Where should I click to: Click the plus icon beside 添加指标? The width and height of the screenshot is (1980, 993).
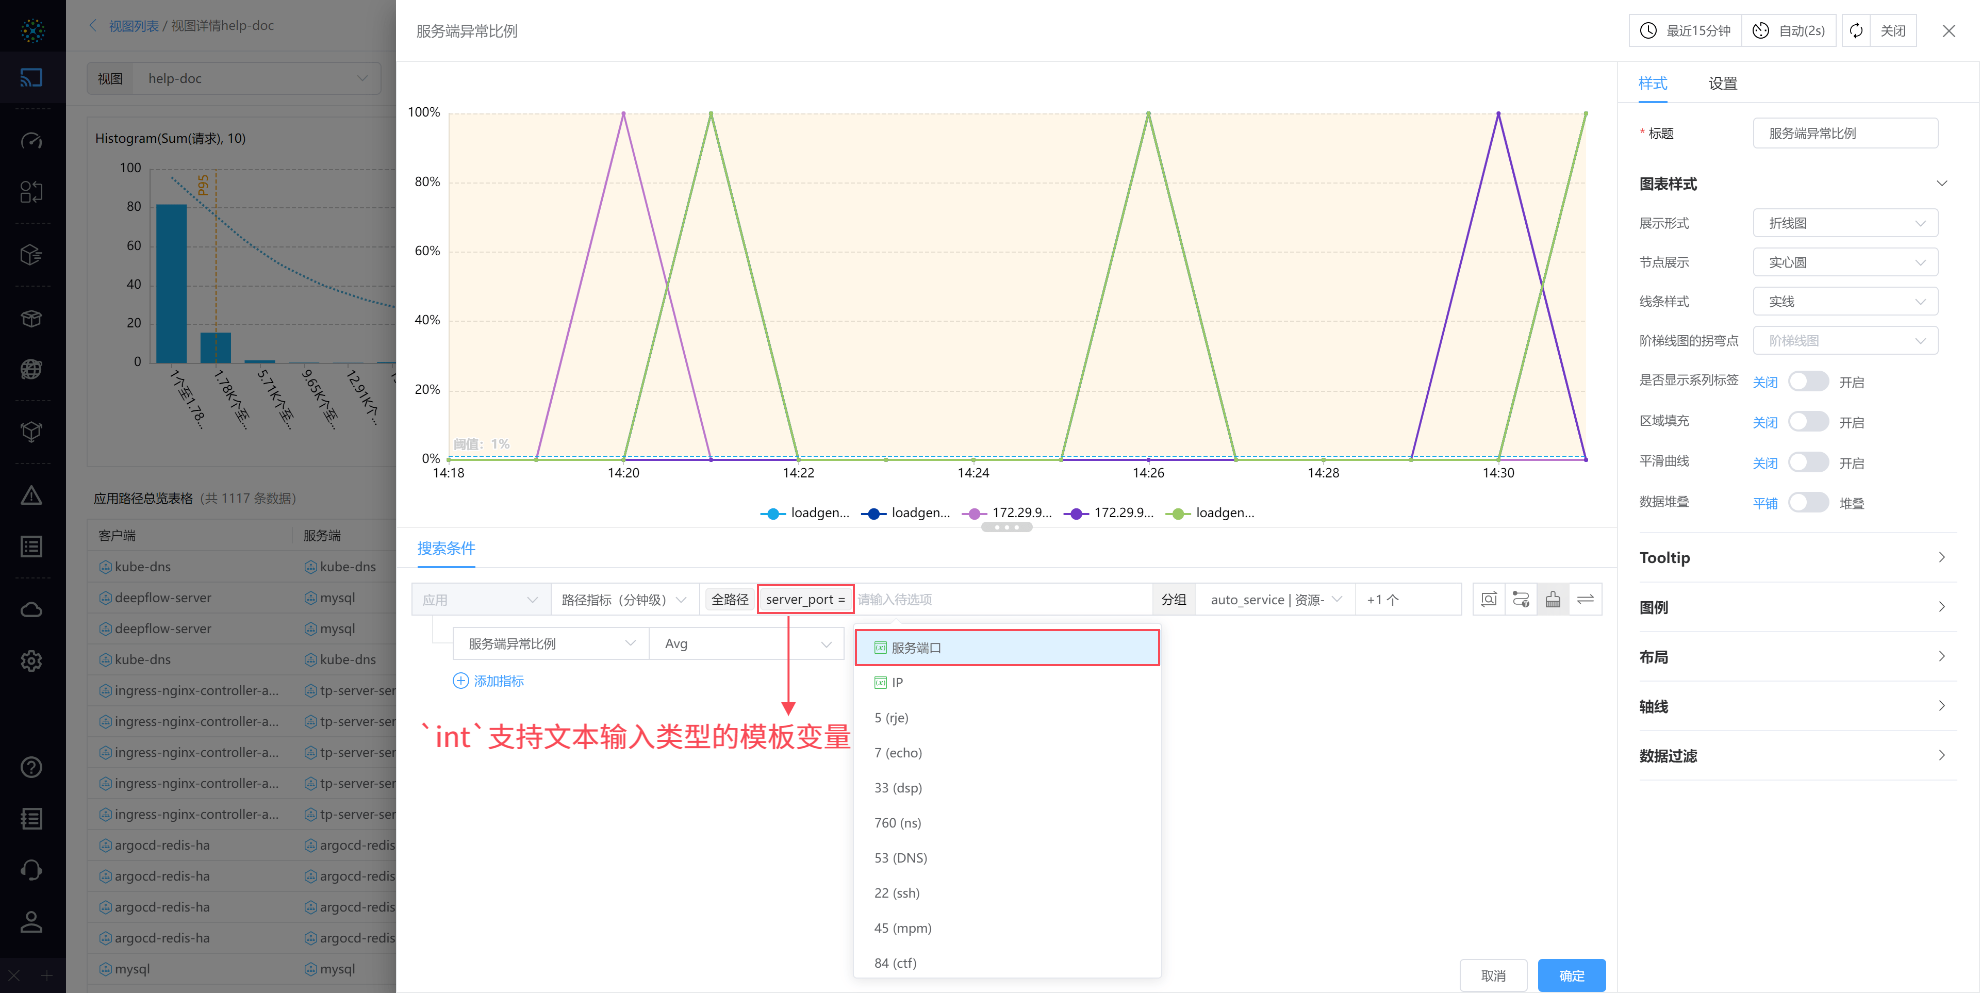(461, 681)
